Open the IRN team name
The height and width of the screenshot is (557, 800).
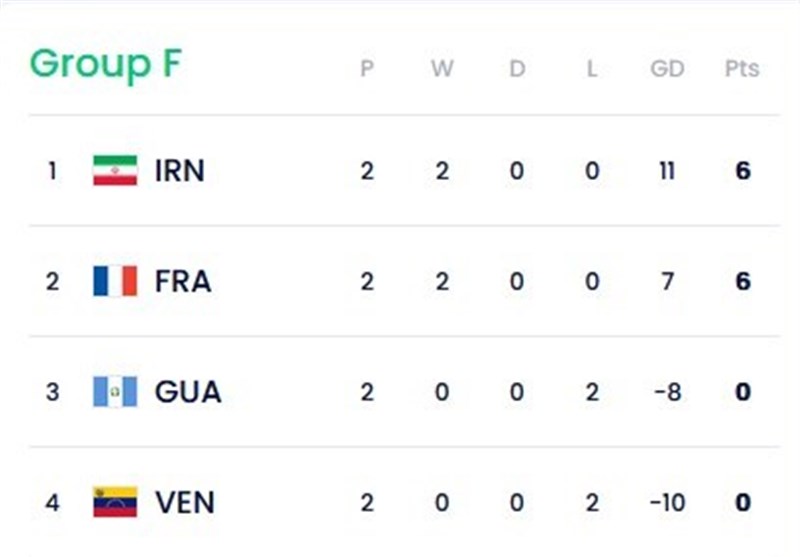pos(179,171)
